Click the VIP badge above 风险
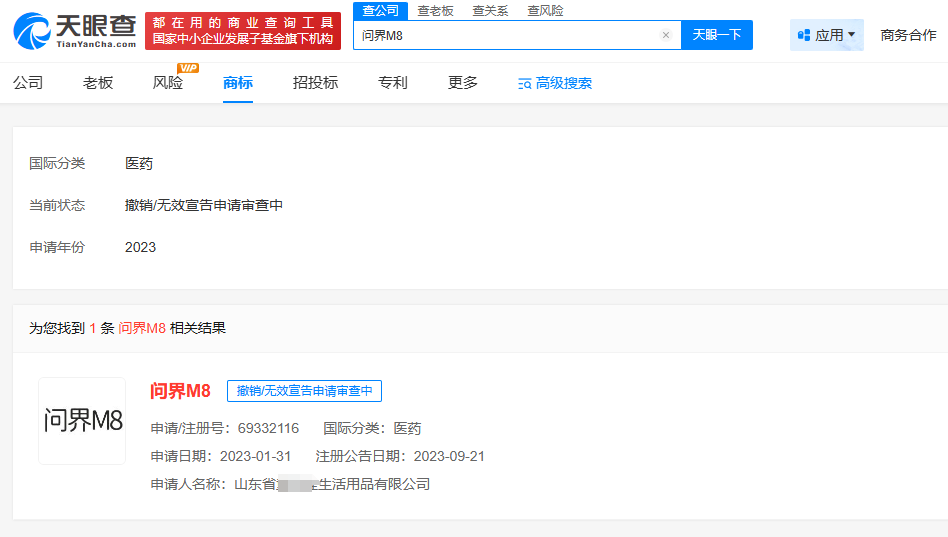 pos(188,68)
